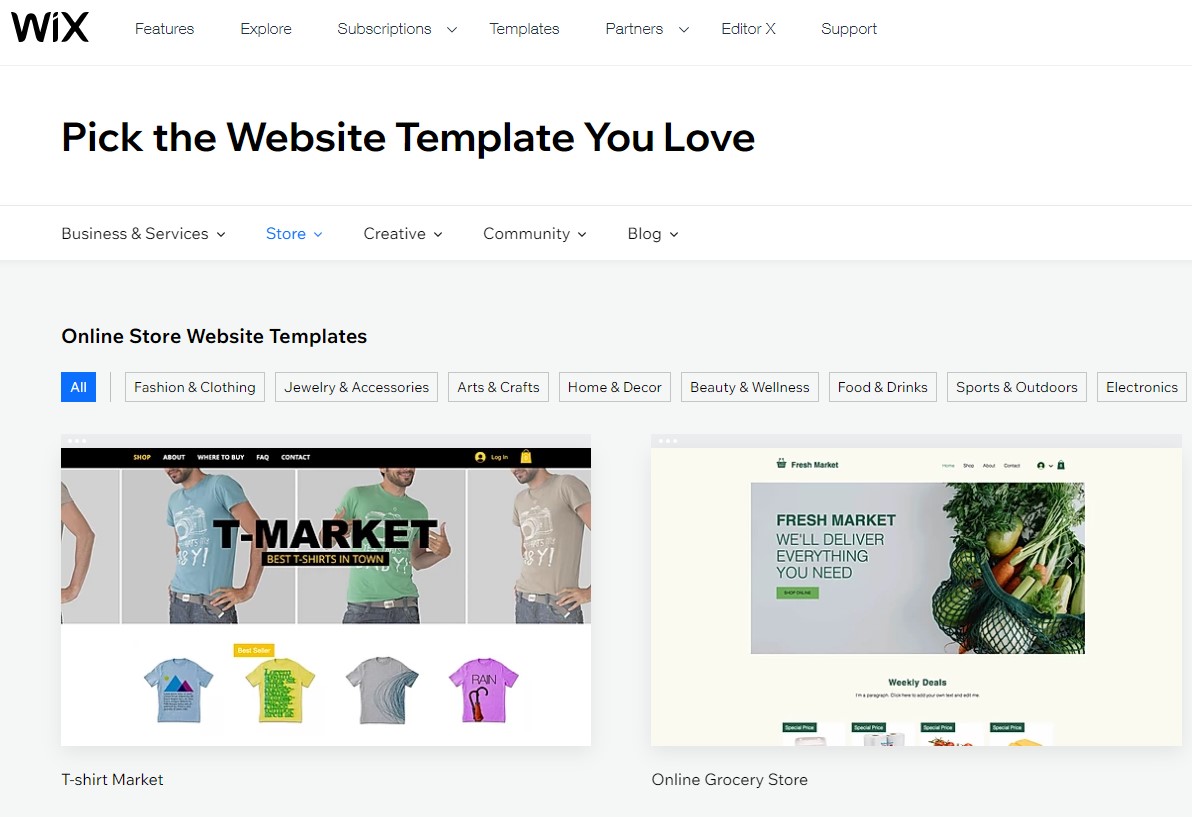Viewport: 1192px width, 817px height.
Task: Click the Wix logo
Action: (50, 28)
